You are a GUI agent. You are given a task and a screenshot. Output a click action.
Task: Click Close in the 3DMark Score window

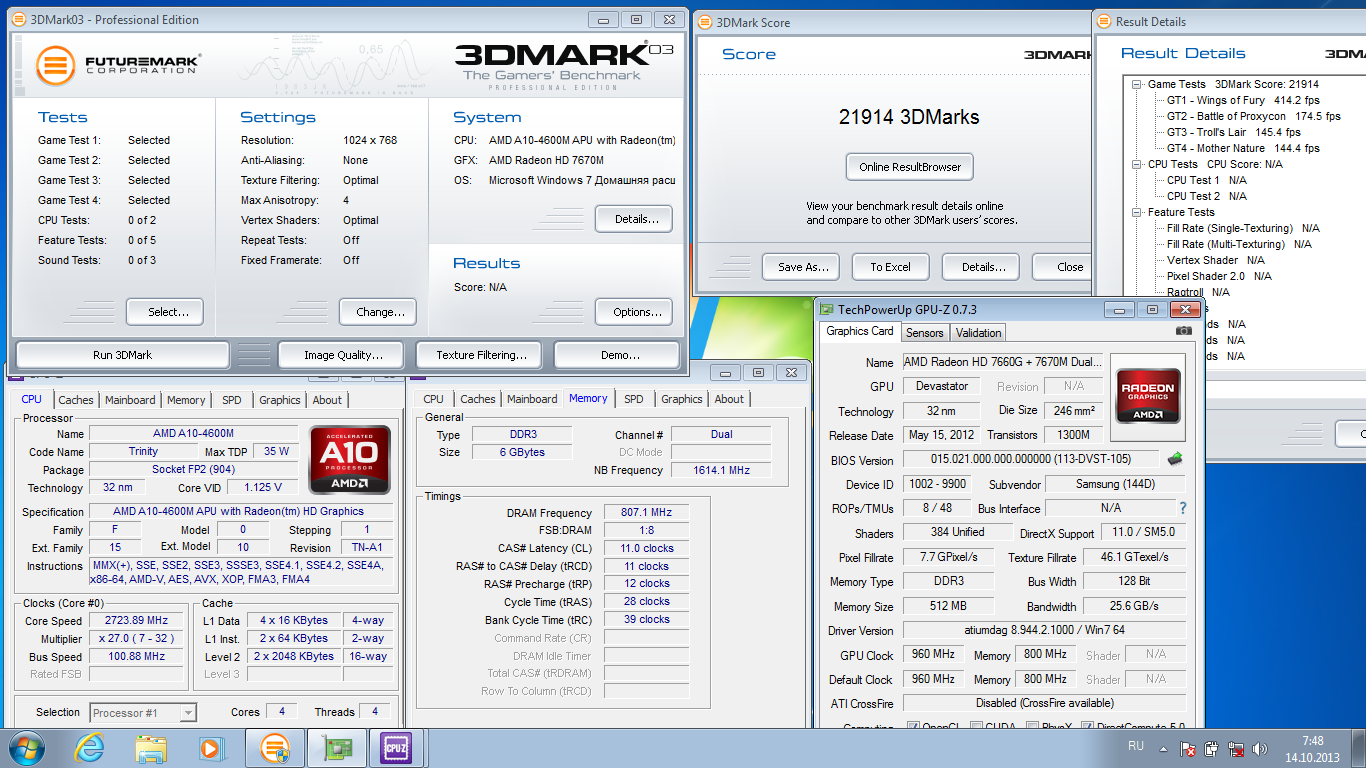(1064, 267)
